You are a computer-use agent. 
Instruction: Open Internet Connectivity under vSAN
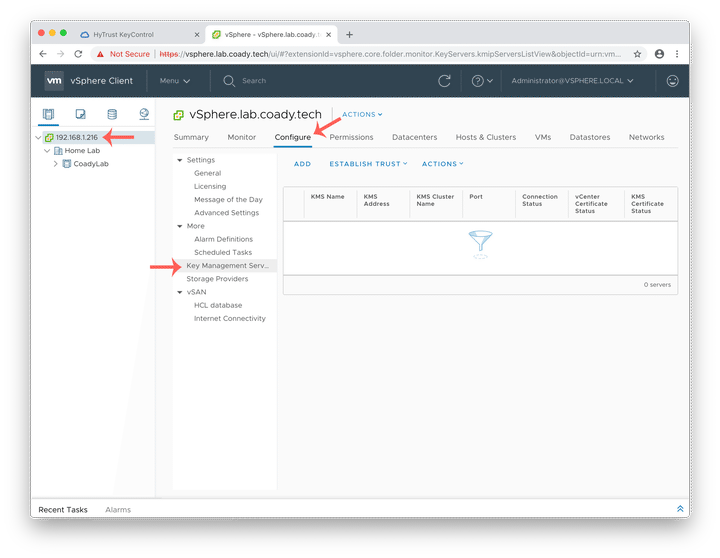tap(230, 319)
